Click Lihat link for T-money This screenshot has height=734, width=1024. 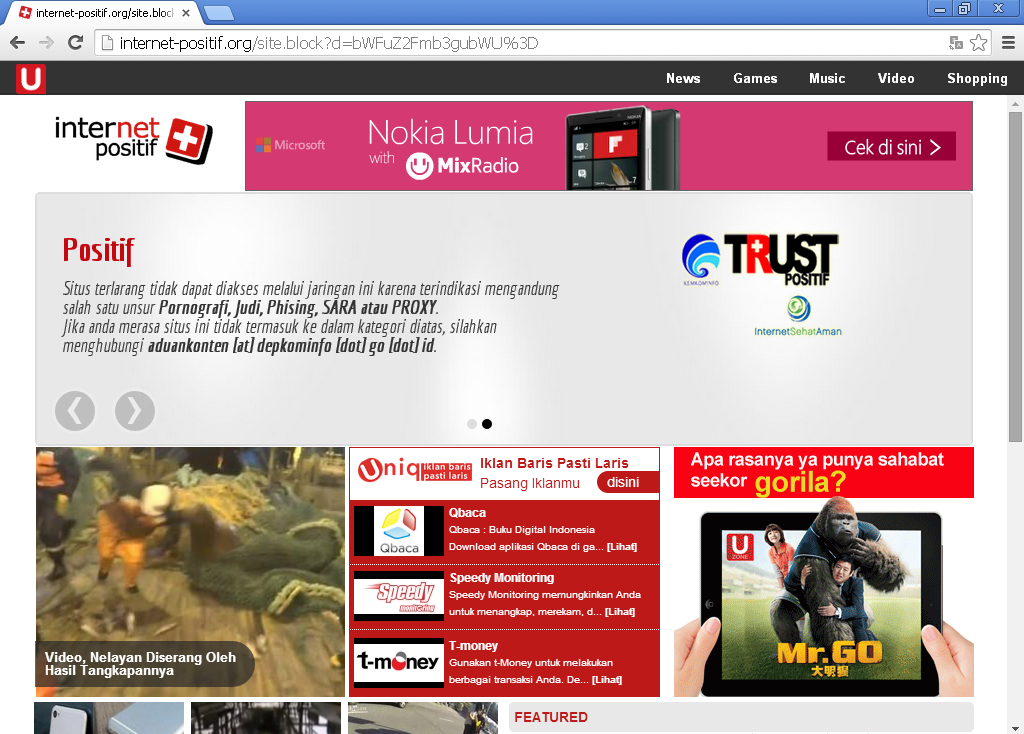[607, 680]
